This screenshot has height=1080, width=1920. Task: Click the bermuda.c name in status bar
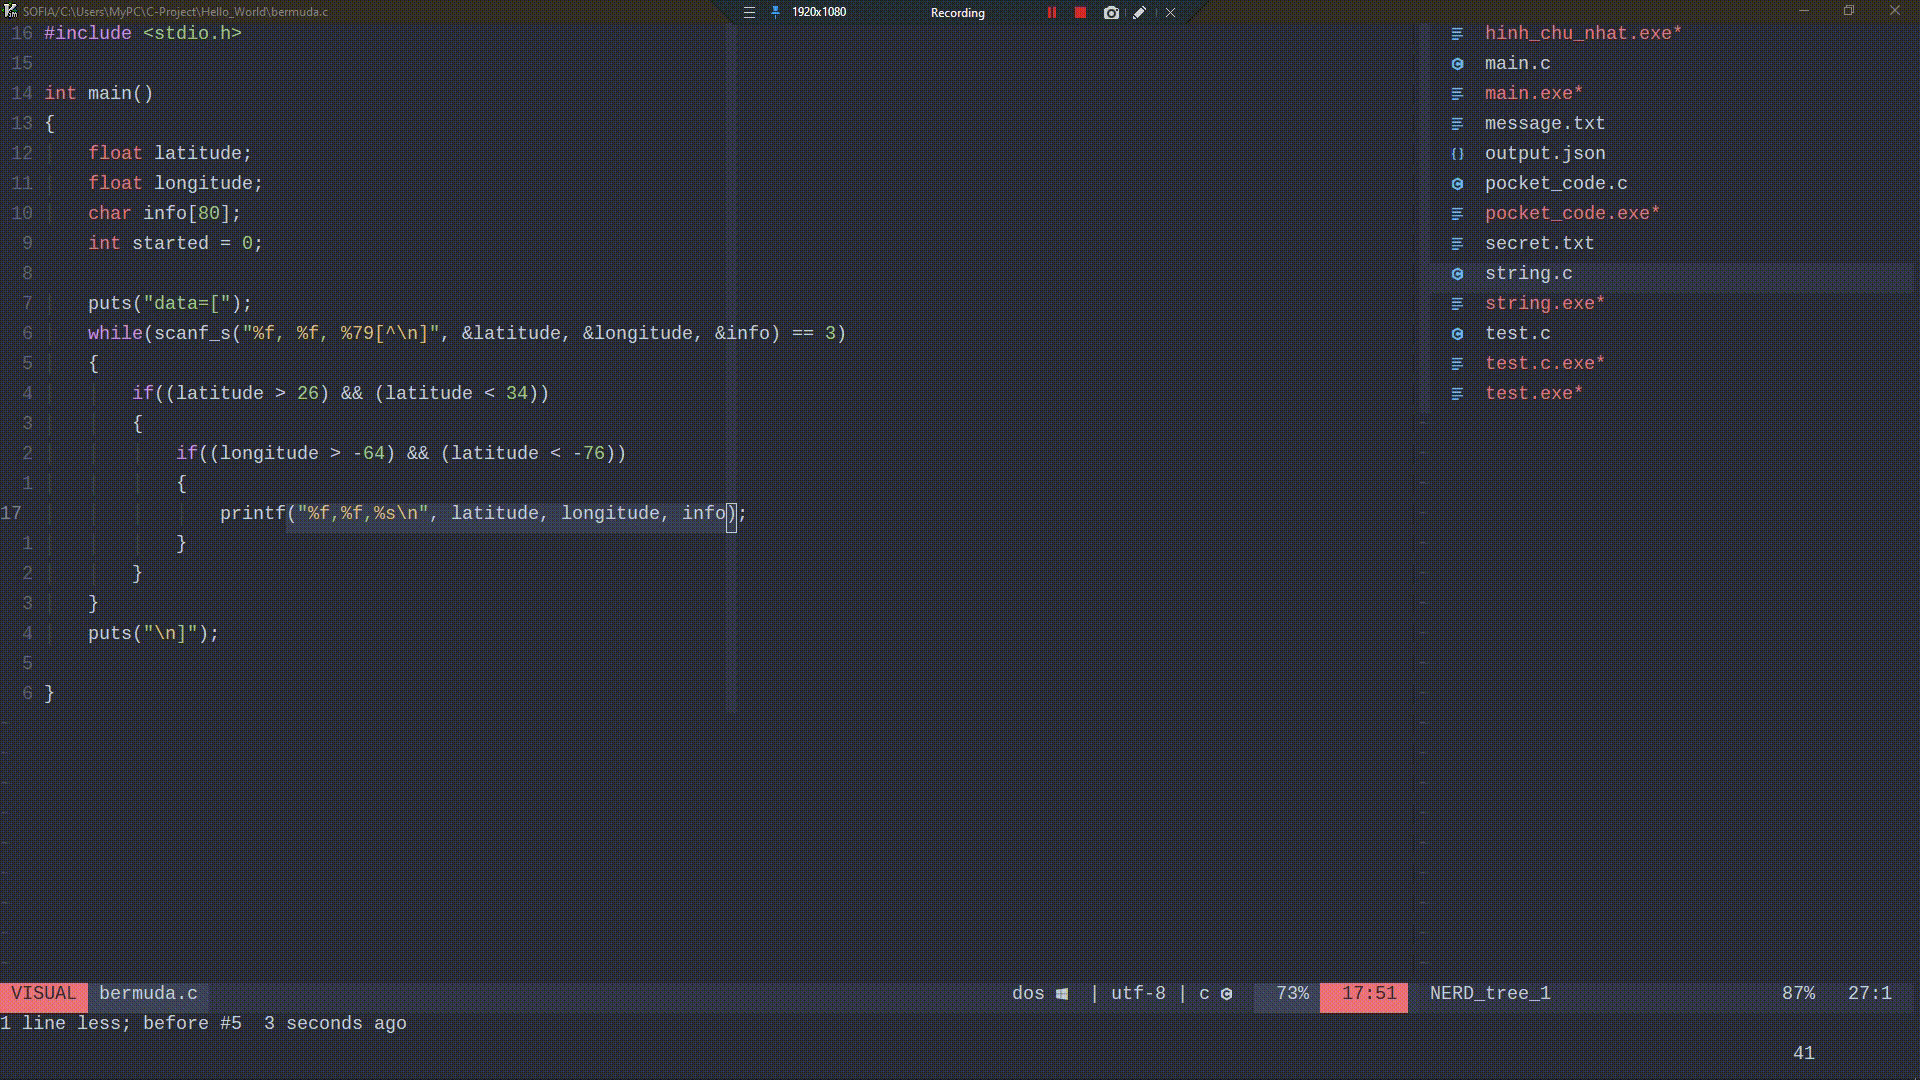point(149,993)
